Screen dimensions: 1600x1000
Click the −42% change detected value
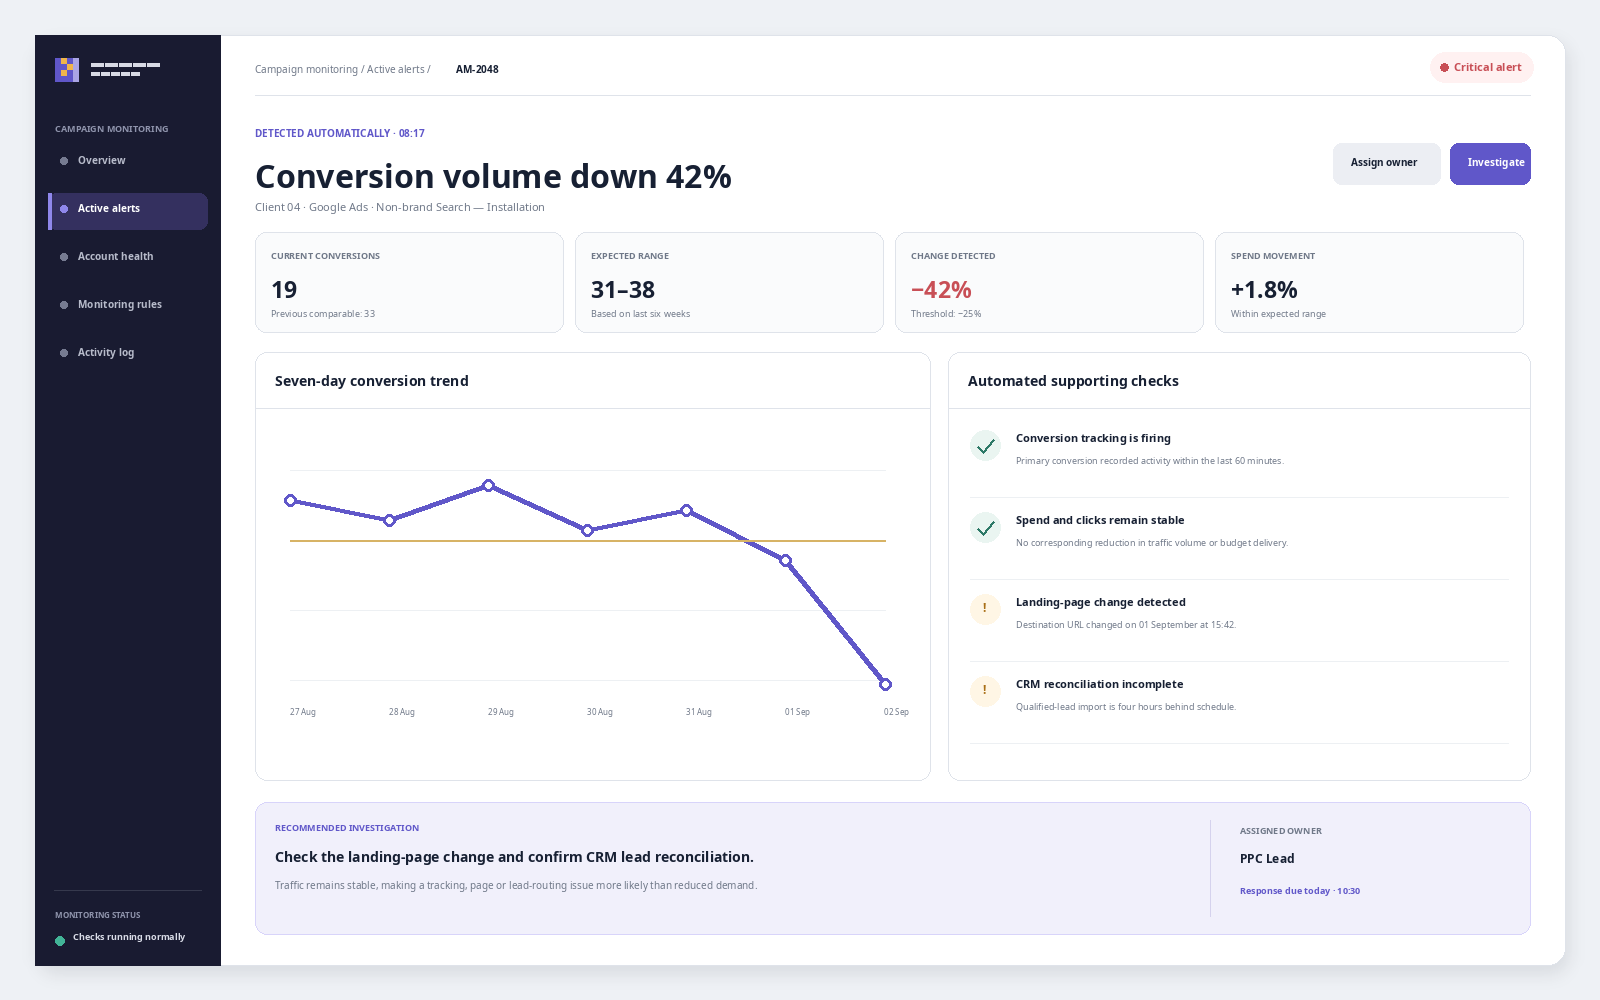941,290
